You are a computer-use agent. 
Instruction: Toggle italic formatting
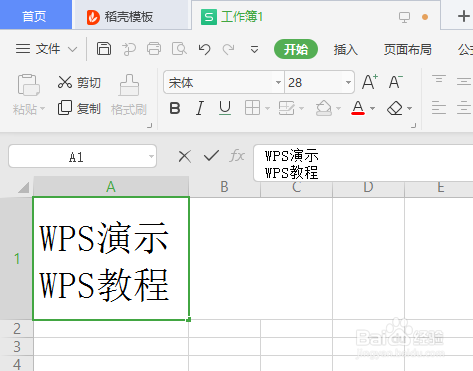point(200,108)
